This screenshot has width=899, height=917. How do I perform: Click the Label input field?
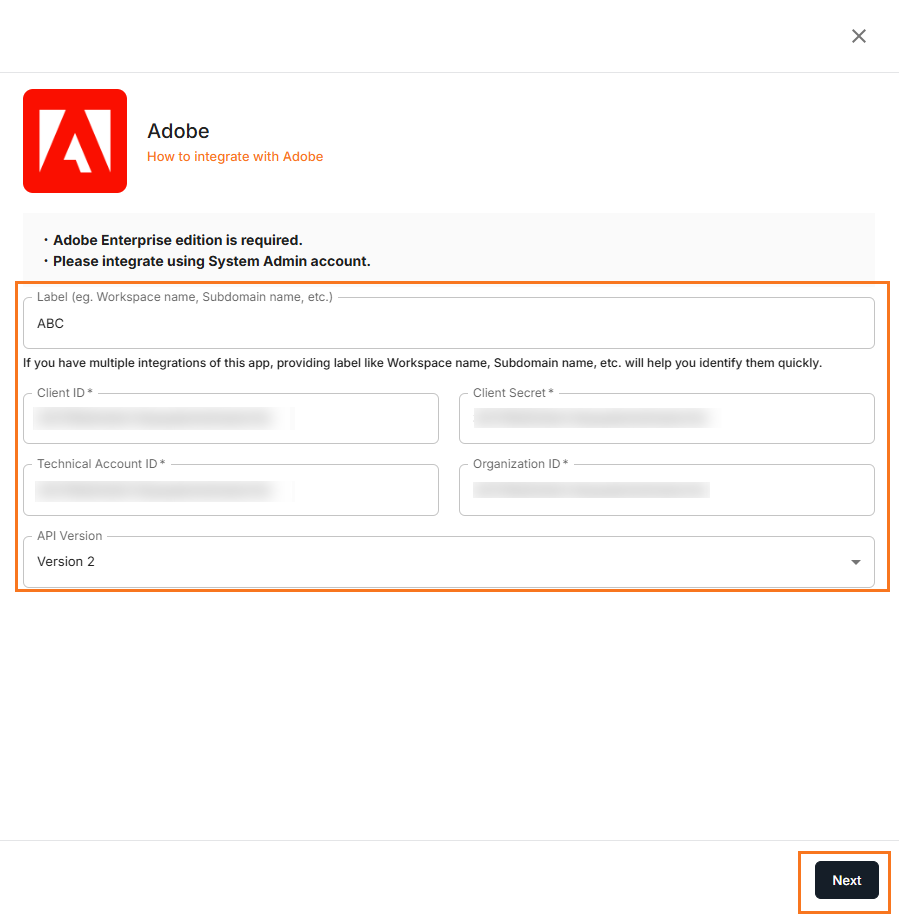pyautogui.click(x=449, y=323)
